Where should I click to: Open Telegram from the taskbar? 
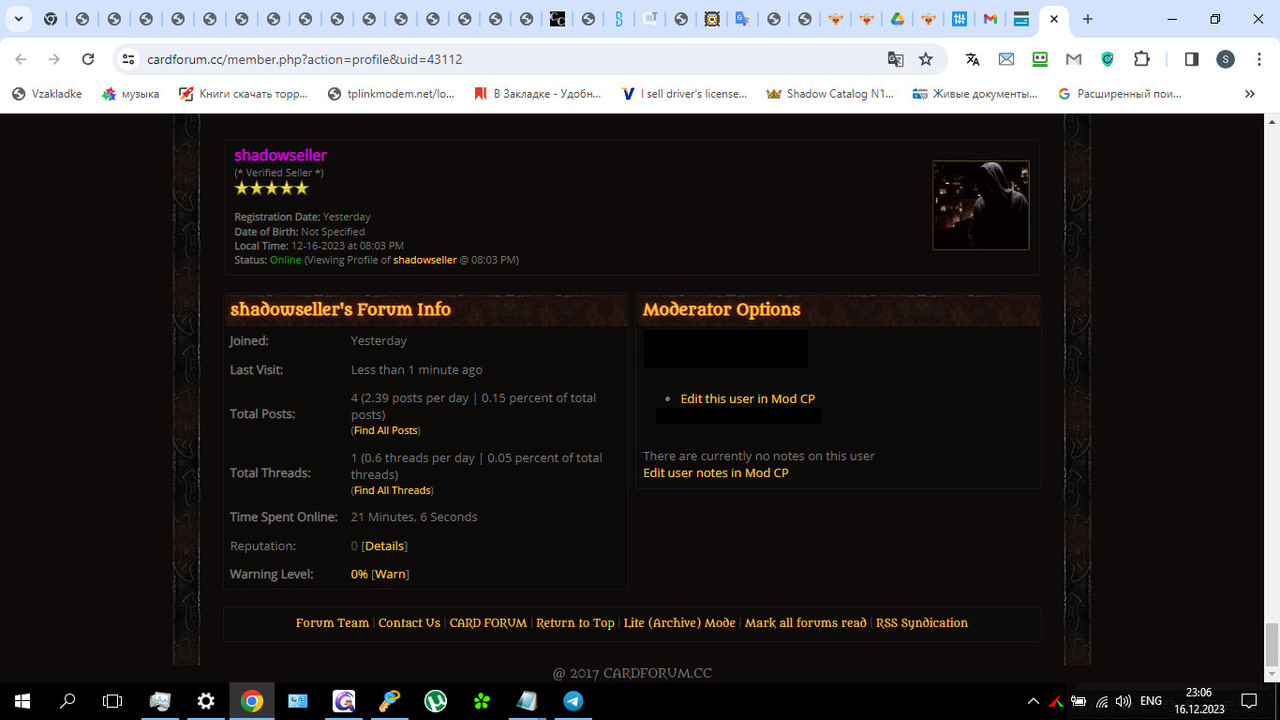tap(574, 701)
